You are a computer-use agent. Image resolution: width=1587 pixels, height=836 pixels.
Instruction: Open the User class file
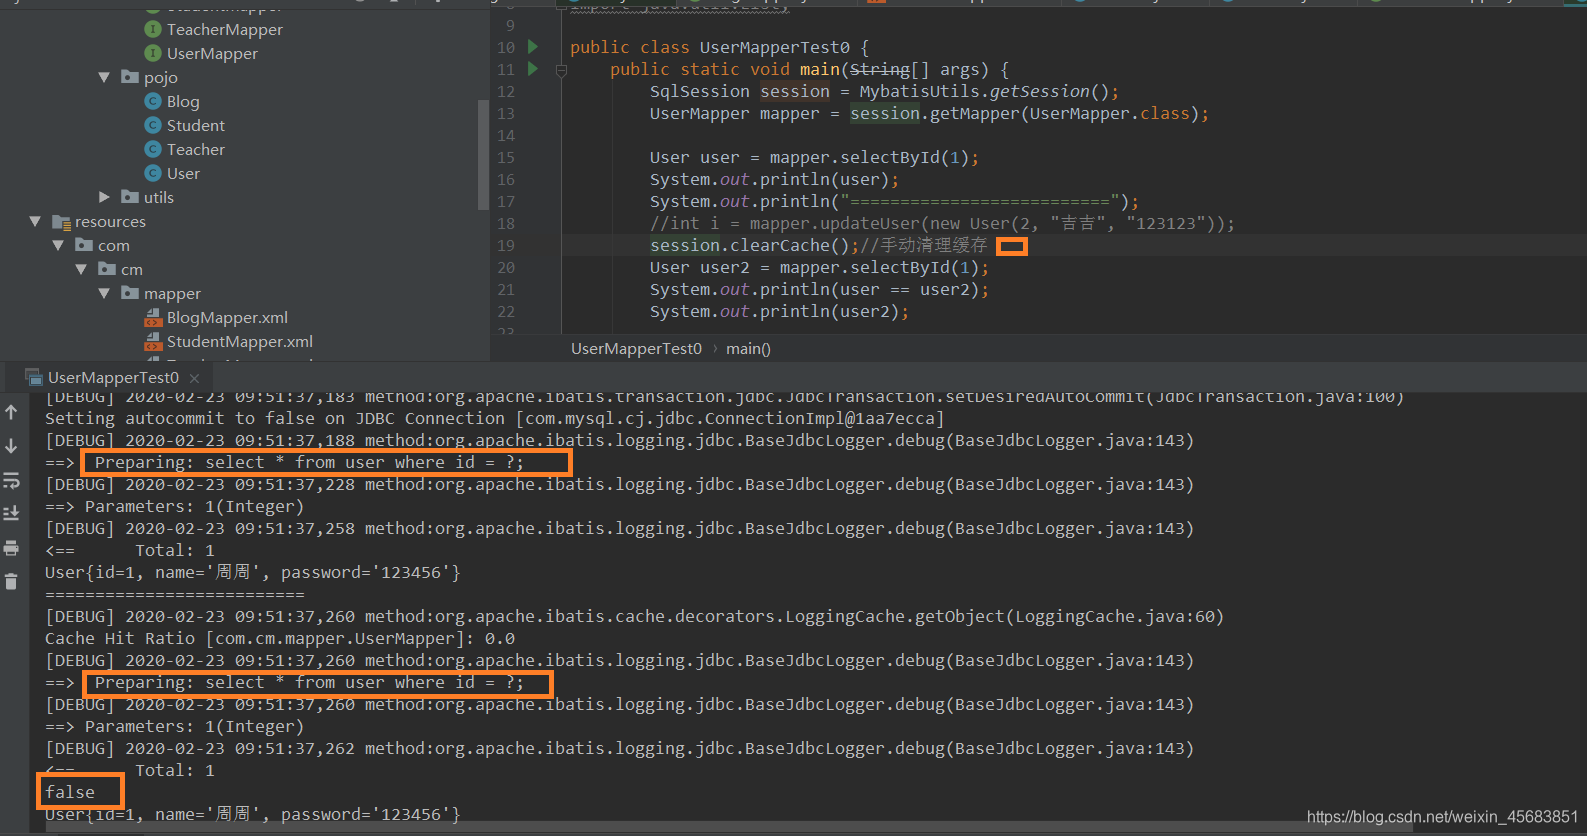click(x=183, y=174)
